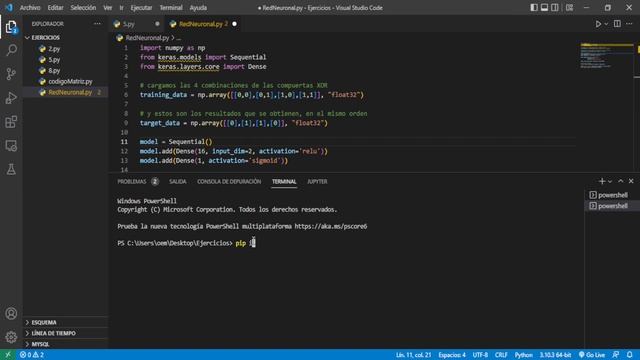Screen dimensions: 640x360
Task: Open the Explorer view in activity bar
Action: (11, 27)
